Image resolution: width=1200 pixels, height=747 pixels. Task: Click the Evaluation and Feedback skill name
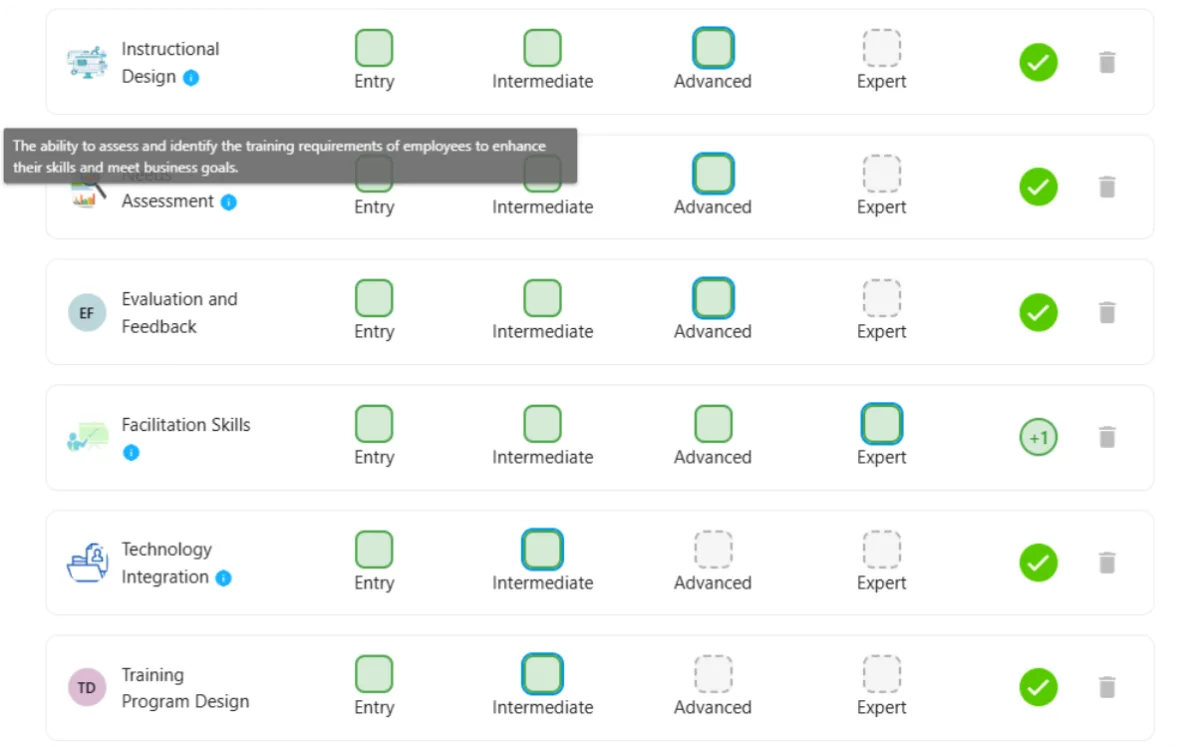coord(179,312)
